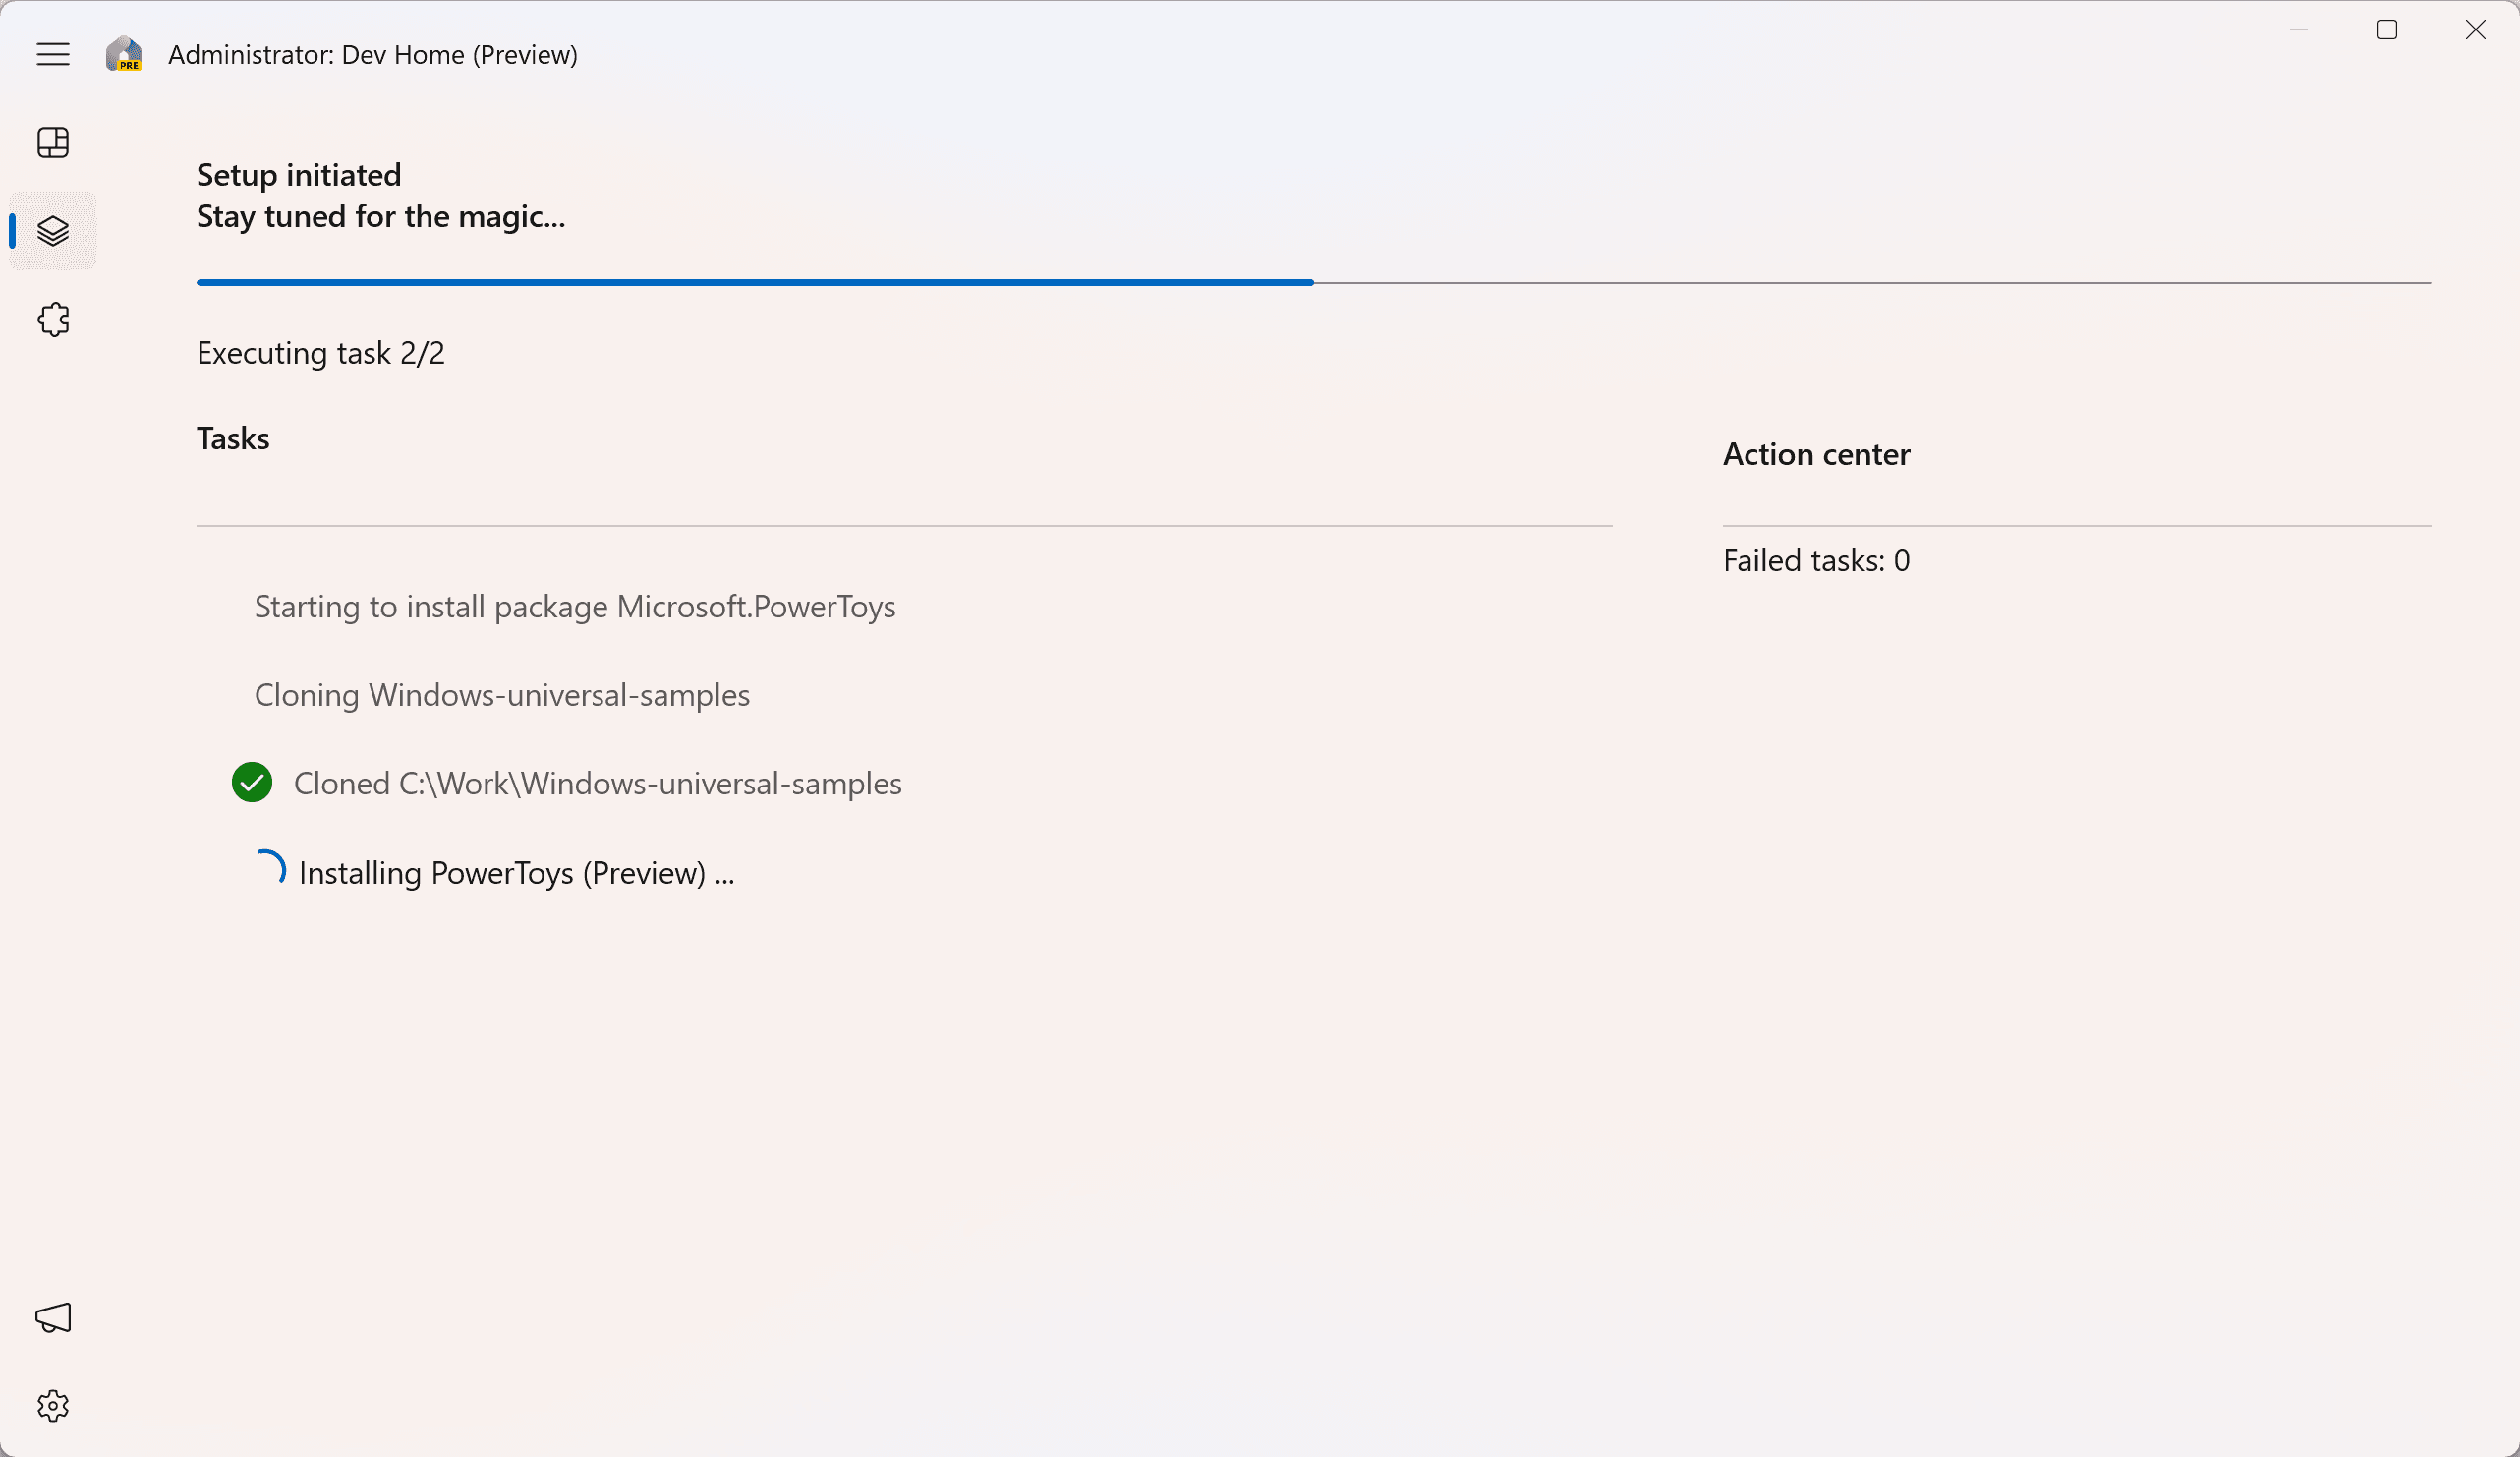Click the Action center heading
Image resolution: width=2520 pixels, height=1457 pixels.
pyautogui.click(x=1816, y=454)
